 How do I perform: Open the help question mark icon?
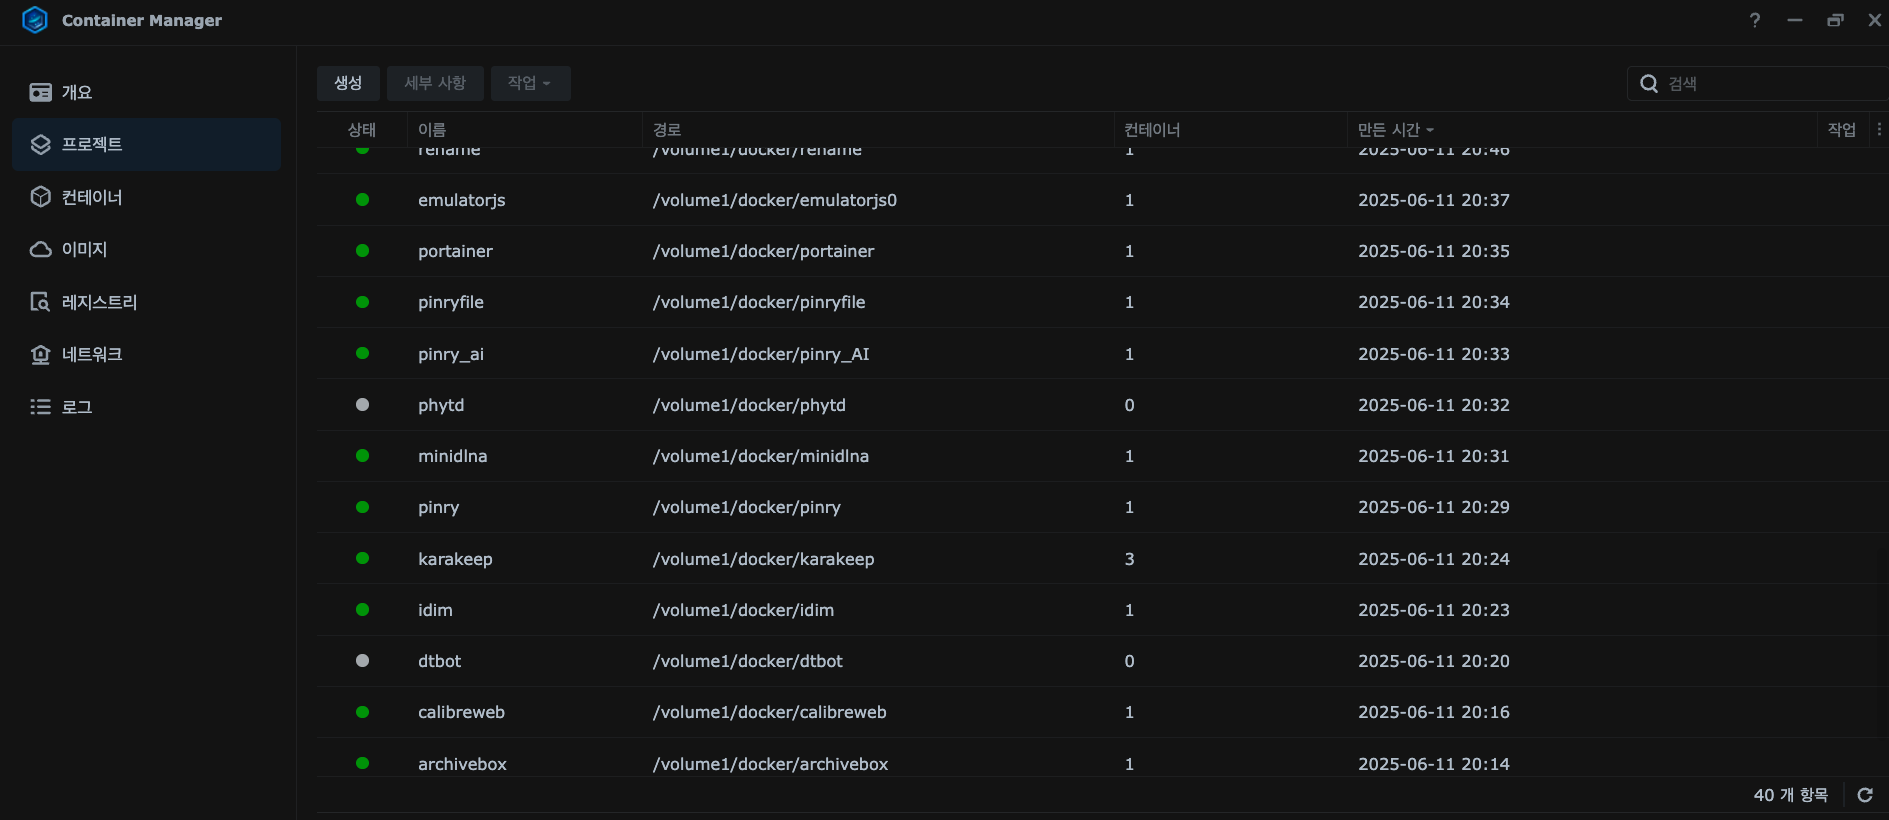click(x=1755, y=20)
